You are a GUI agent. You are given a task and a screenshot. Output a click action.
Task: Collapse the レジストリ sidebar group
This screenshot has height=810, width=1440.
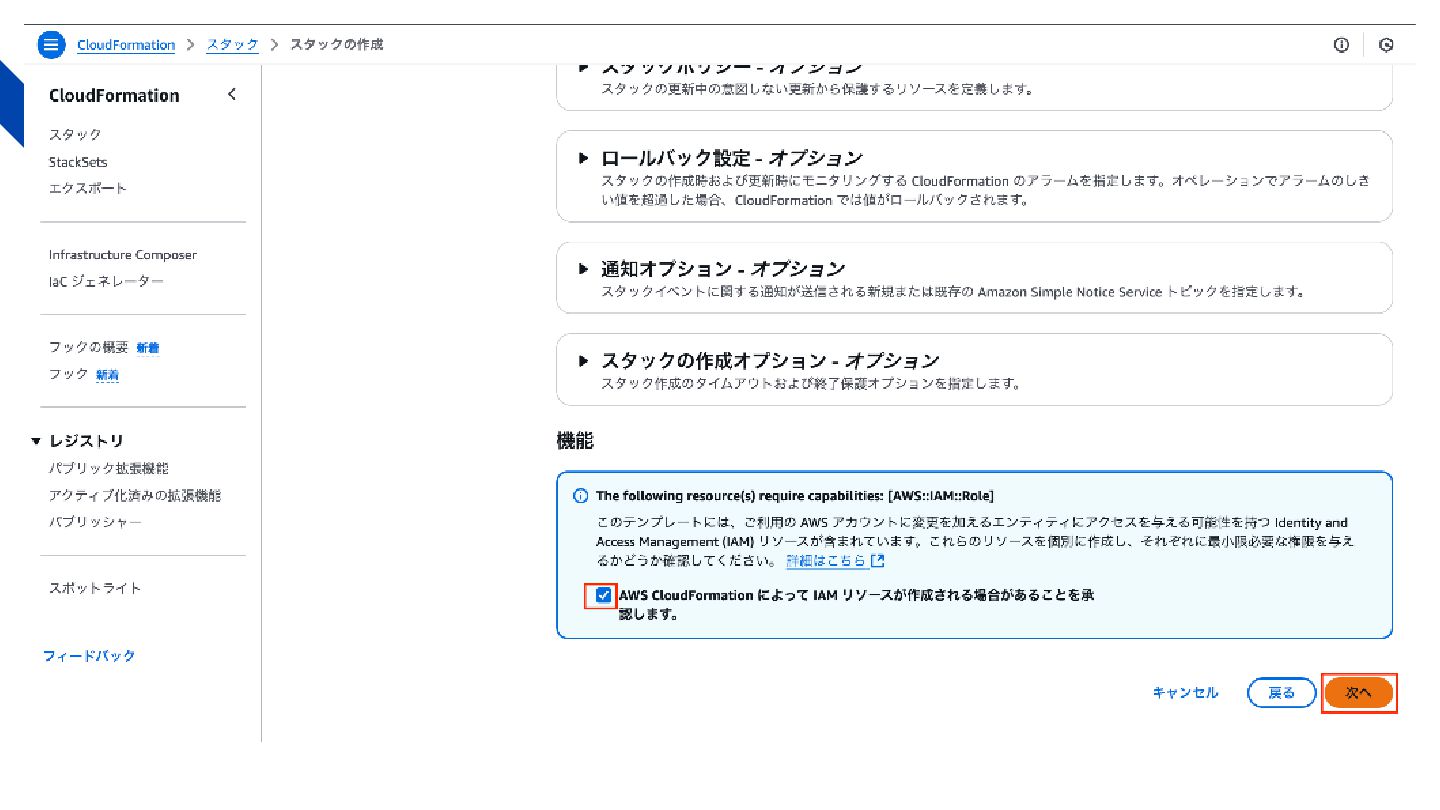[x=37, y=441]
